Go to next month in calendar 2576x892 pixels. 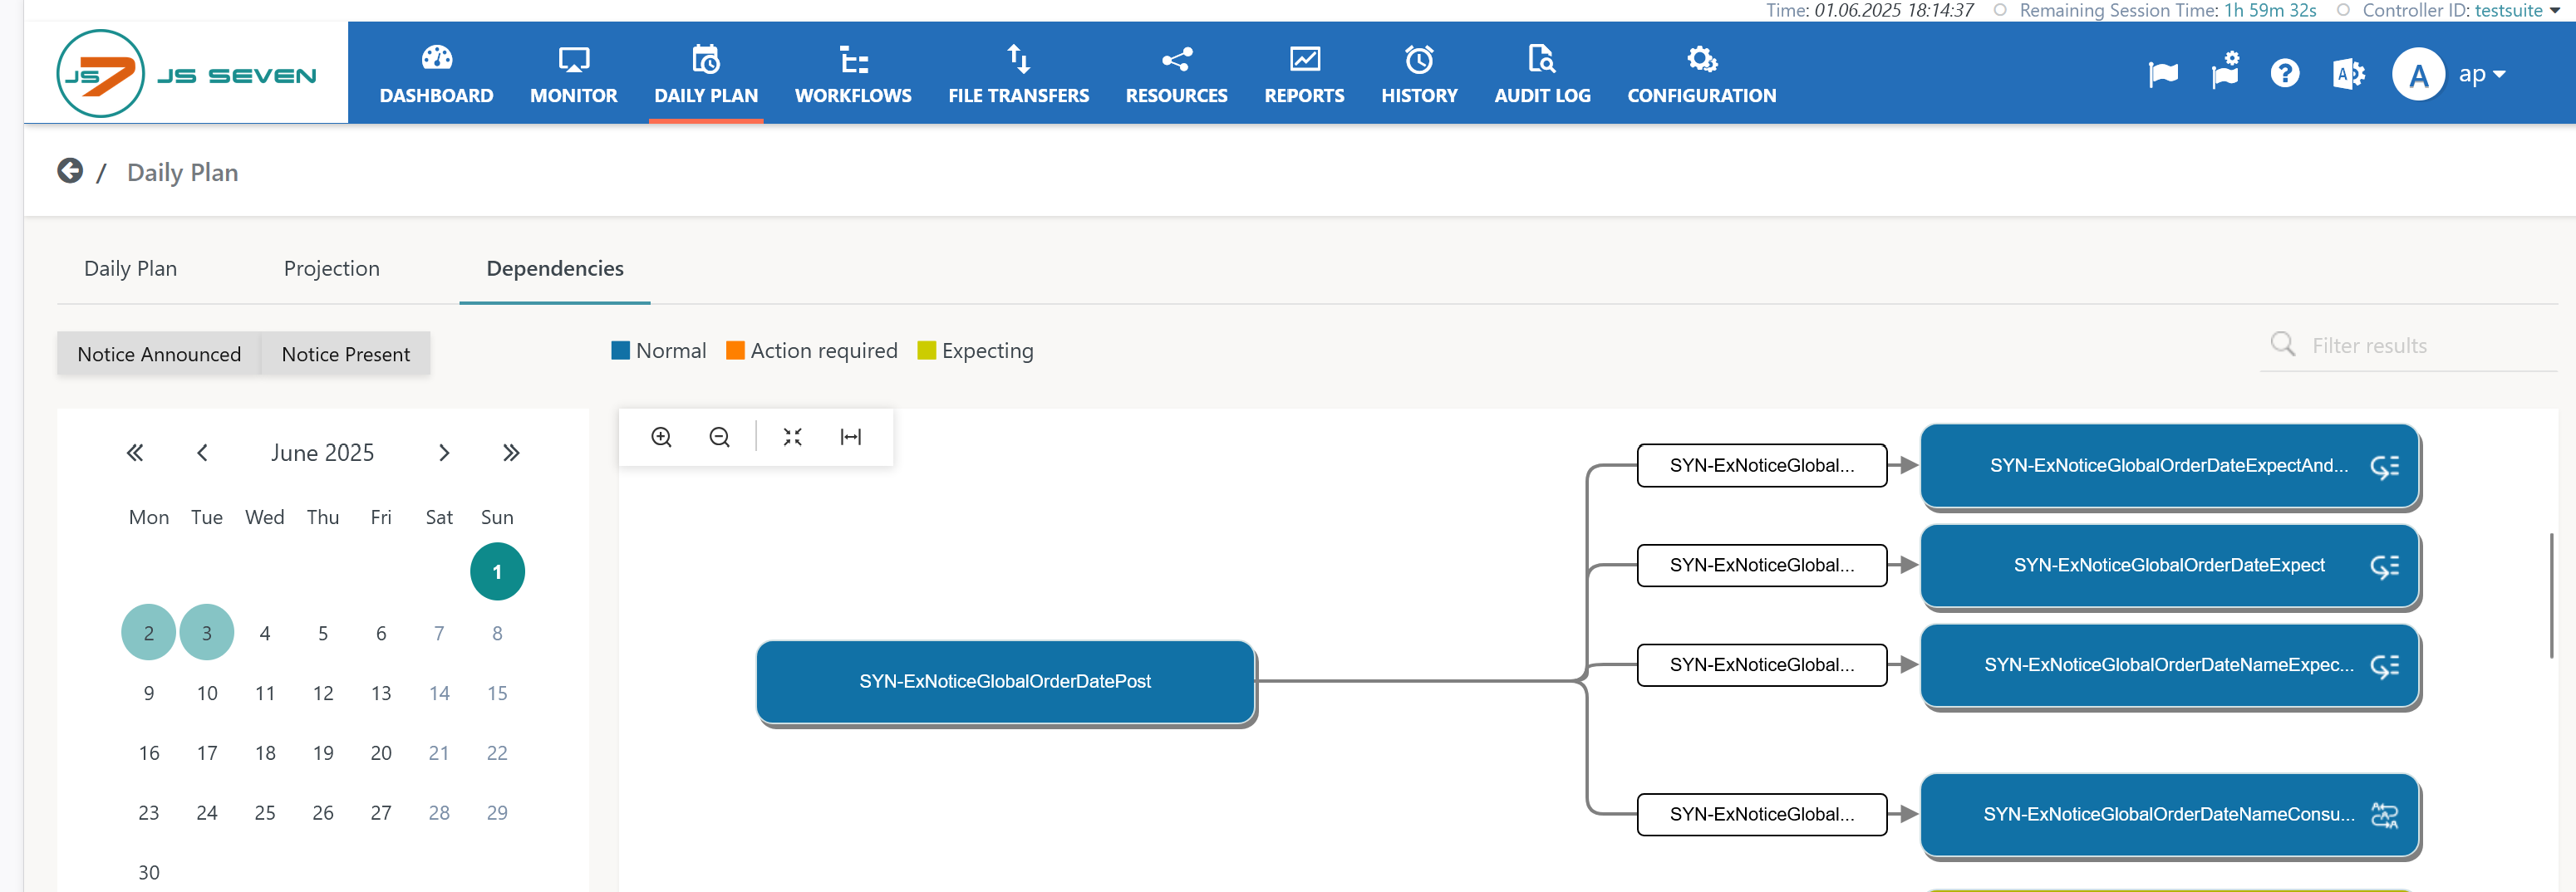(x=444, y=453)
